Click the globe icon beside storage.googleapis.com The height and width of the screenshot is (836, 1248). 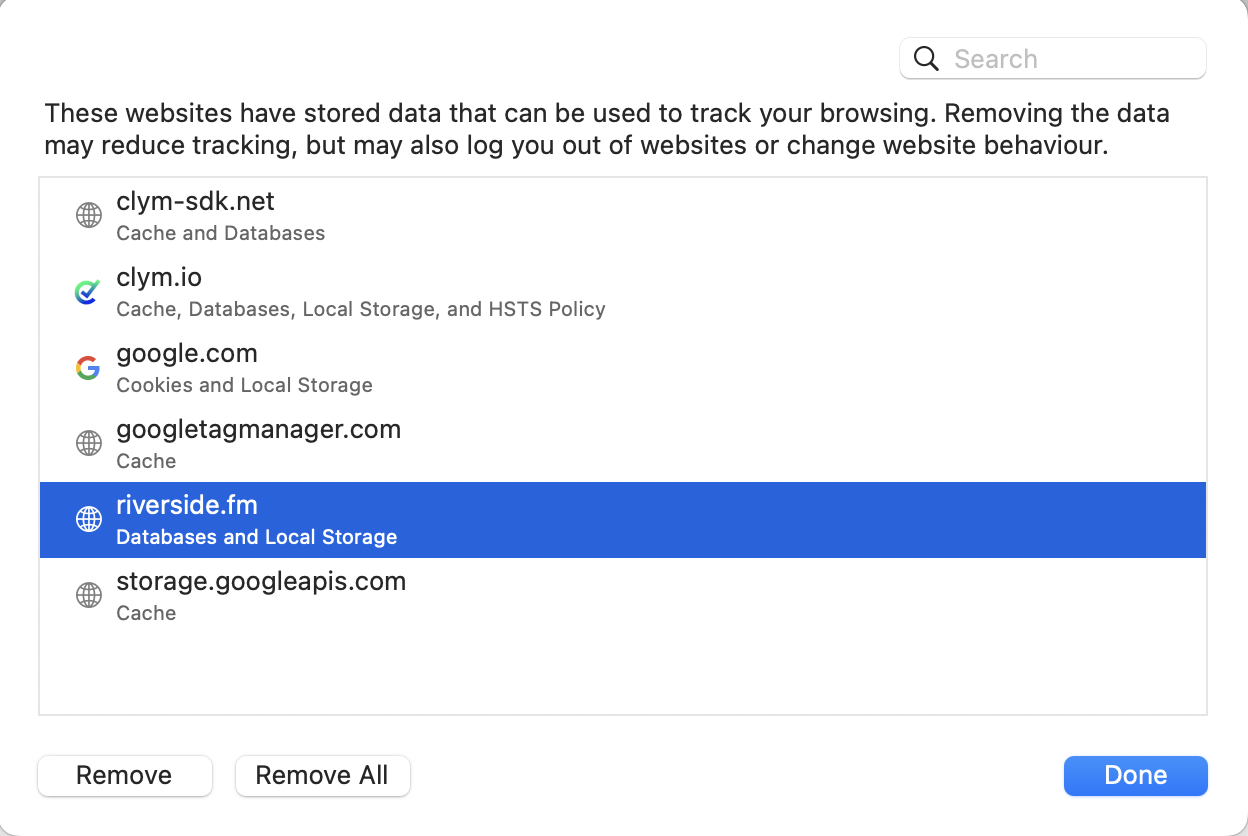(x=89, y=595)
